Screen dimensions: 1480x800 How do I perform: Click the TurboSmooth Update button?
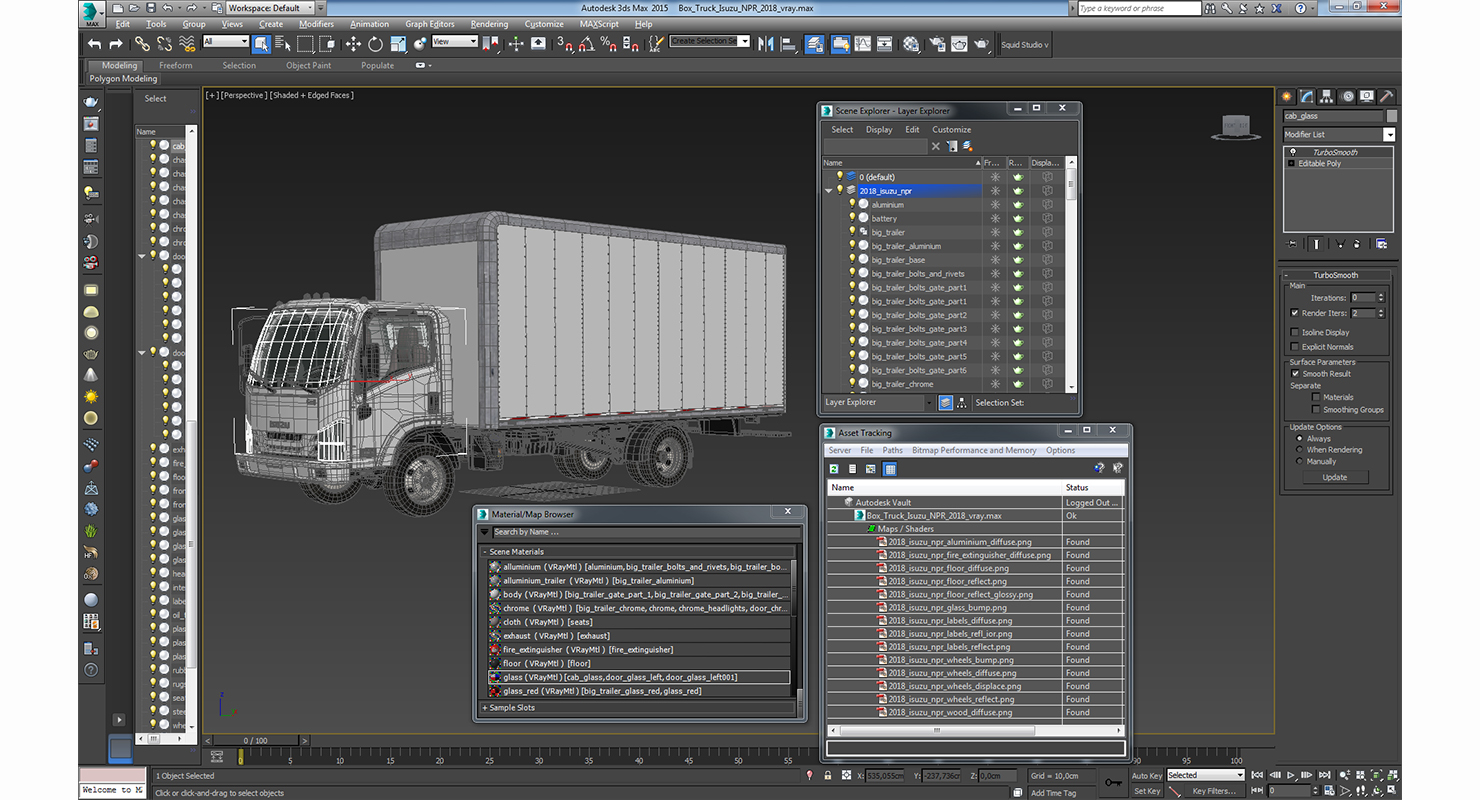tap(1334, 477)
